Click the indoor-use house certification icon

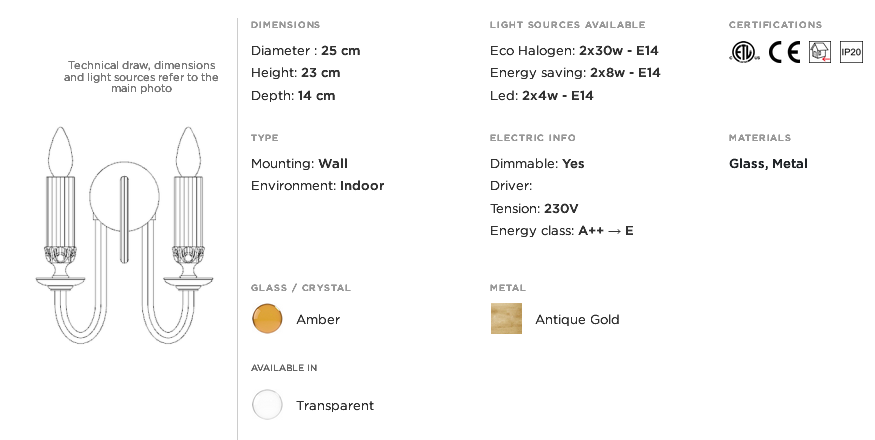click(820, 52)
